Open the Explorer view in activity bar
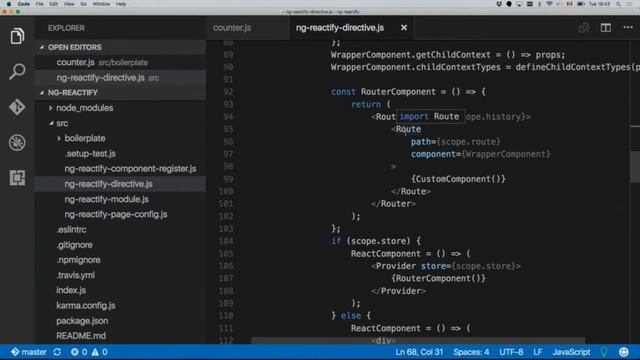Image resolution: width=640 pixels, height=360 pixels. [x=17, y=36]
